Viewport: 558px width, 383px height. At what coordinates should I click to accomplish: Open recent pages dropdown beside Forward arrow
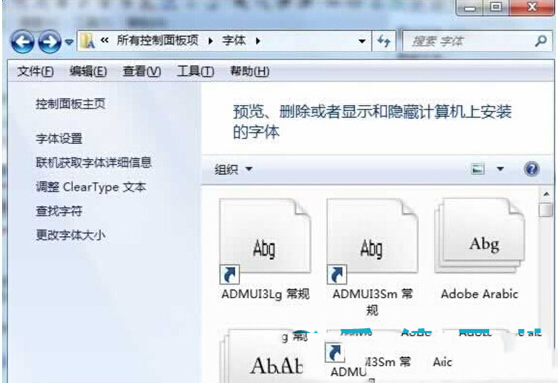[x=69, y=42]
